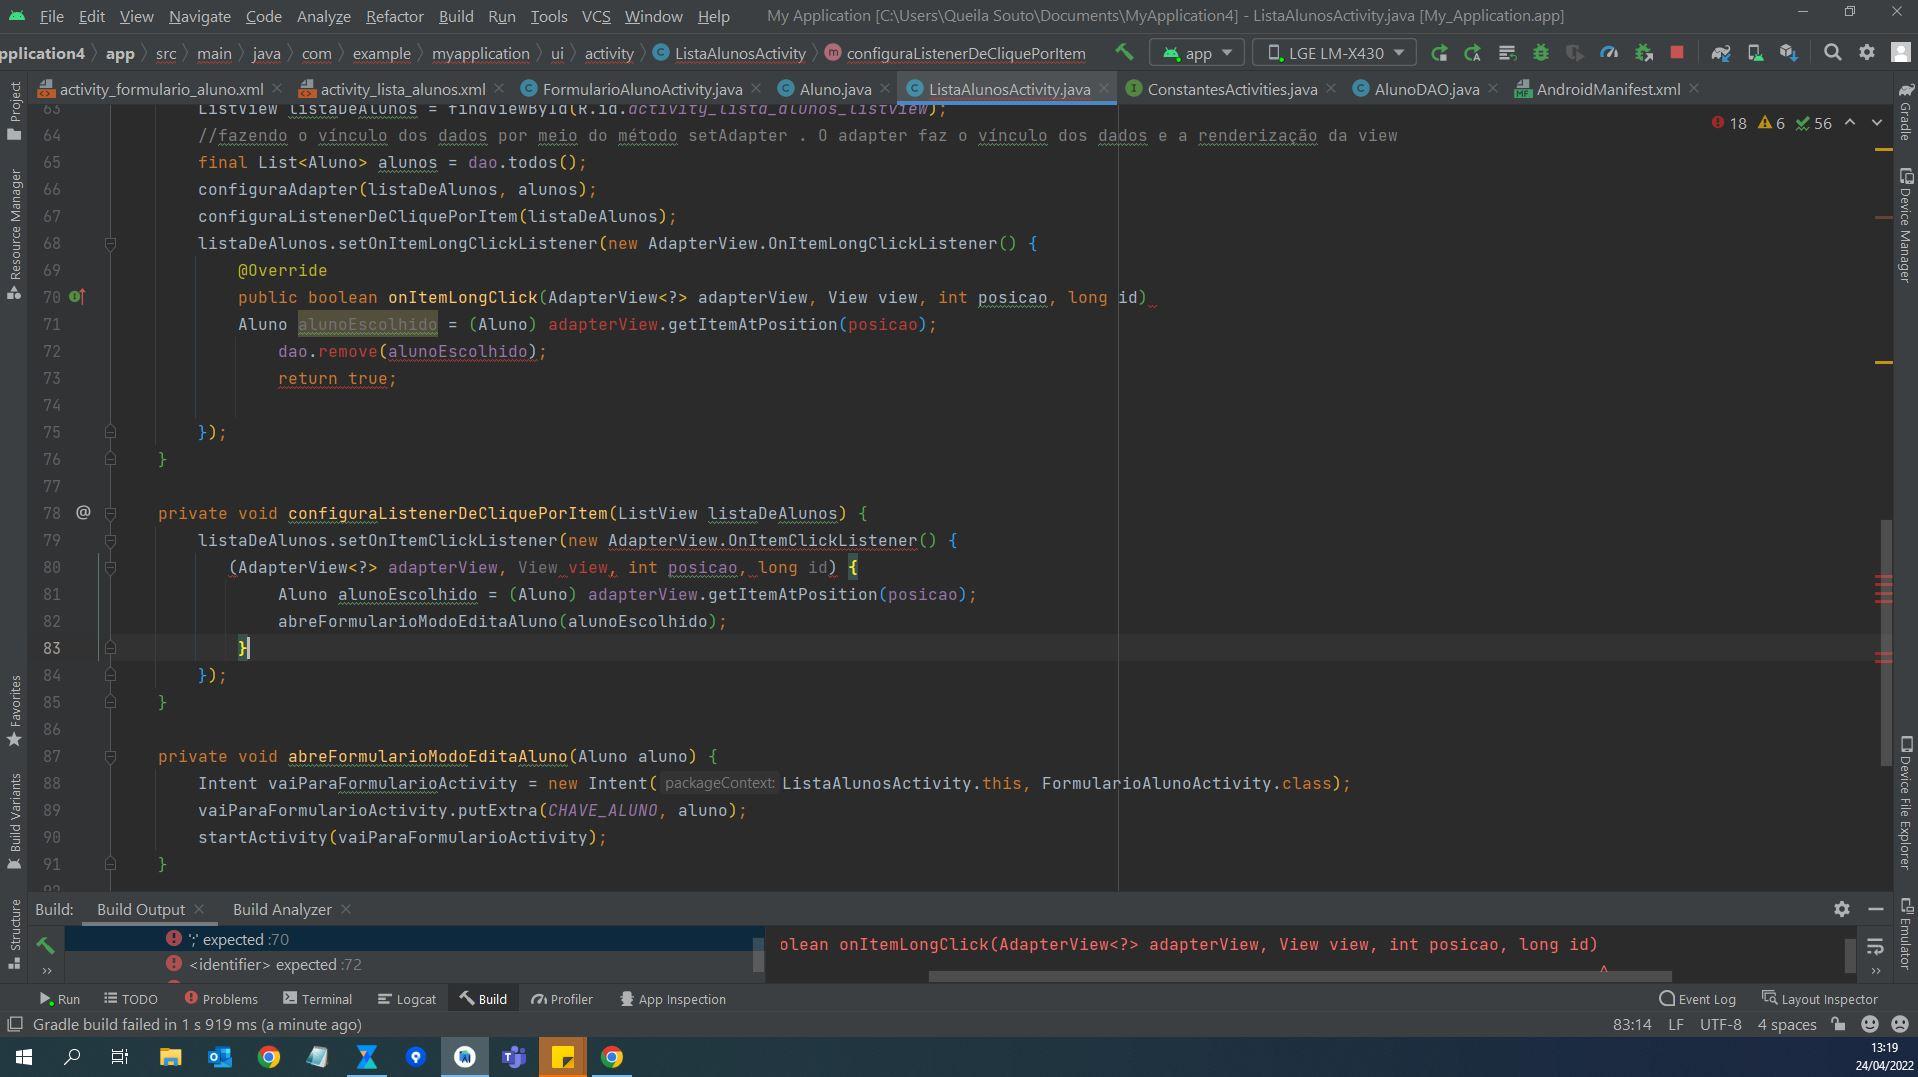Click Attach Debugger to Android Process icon
Viewport: 1918px width, 1077px height.
[x=1643, y=53]
